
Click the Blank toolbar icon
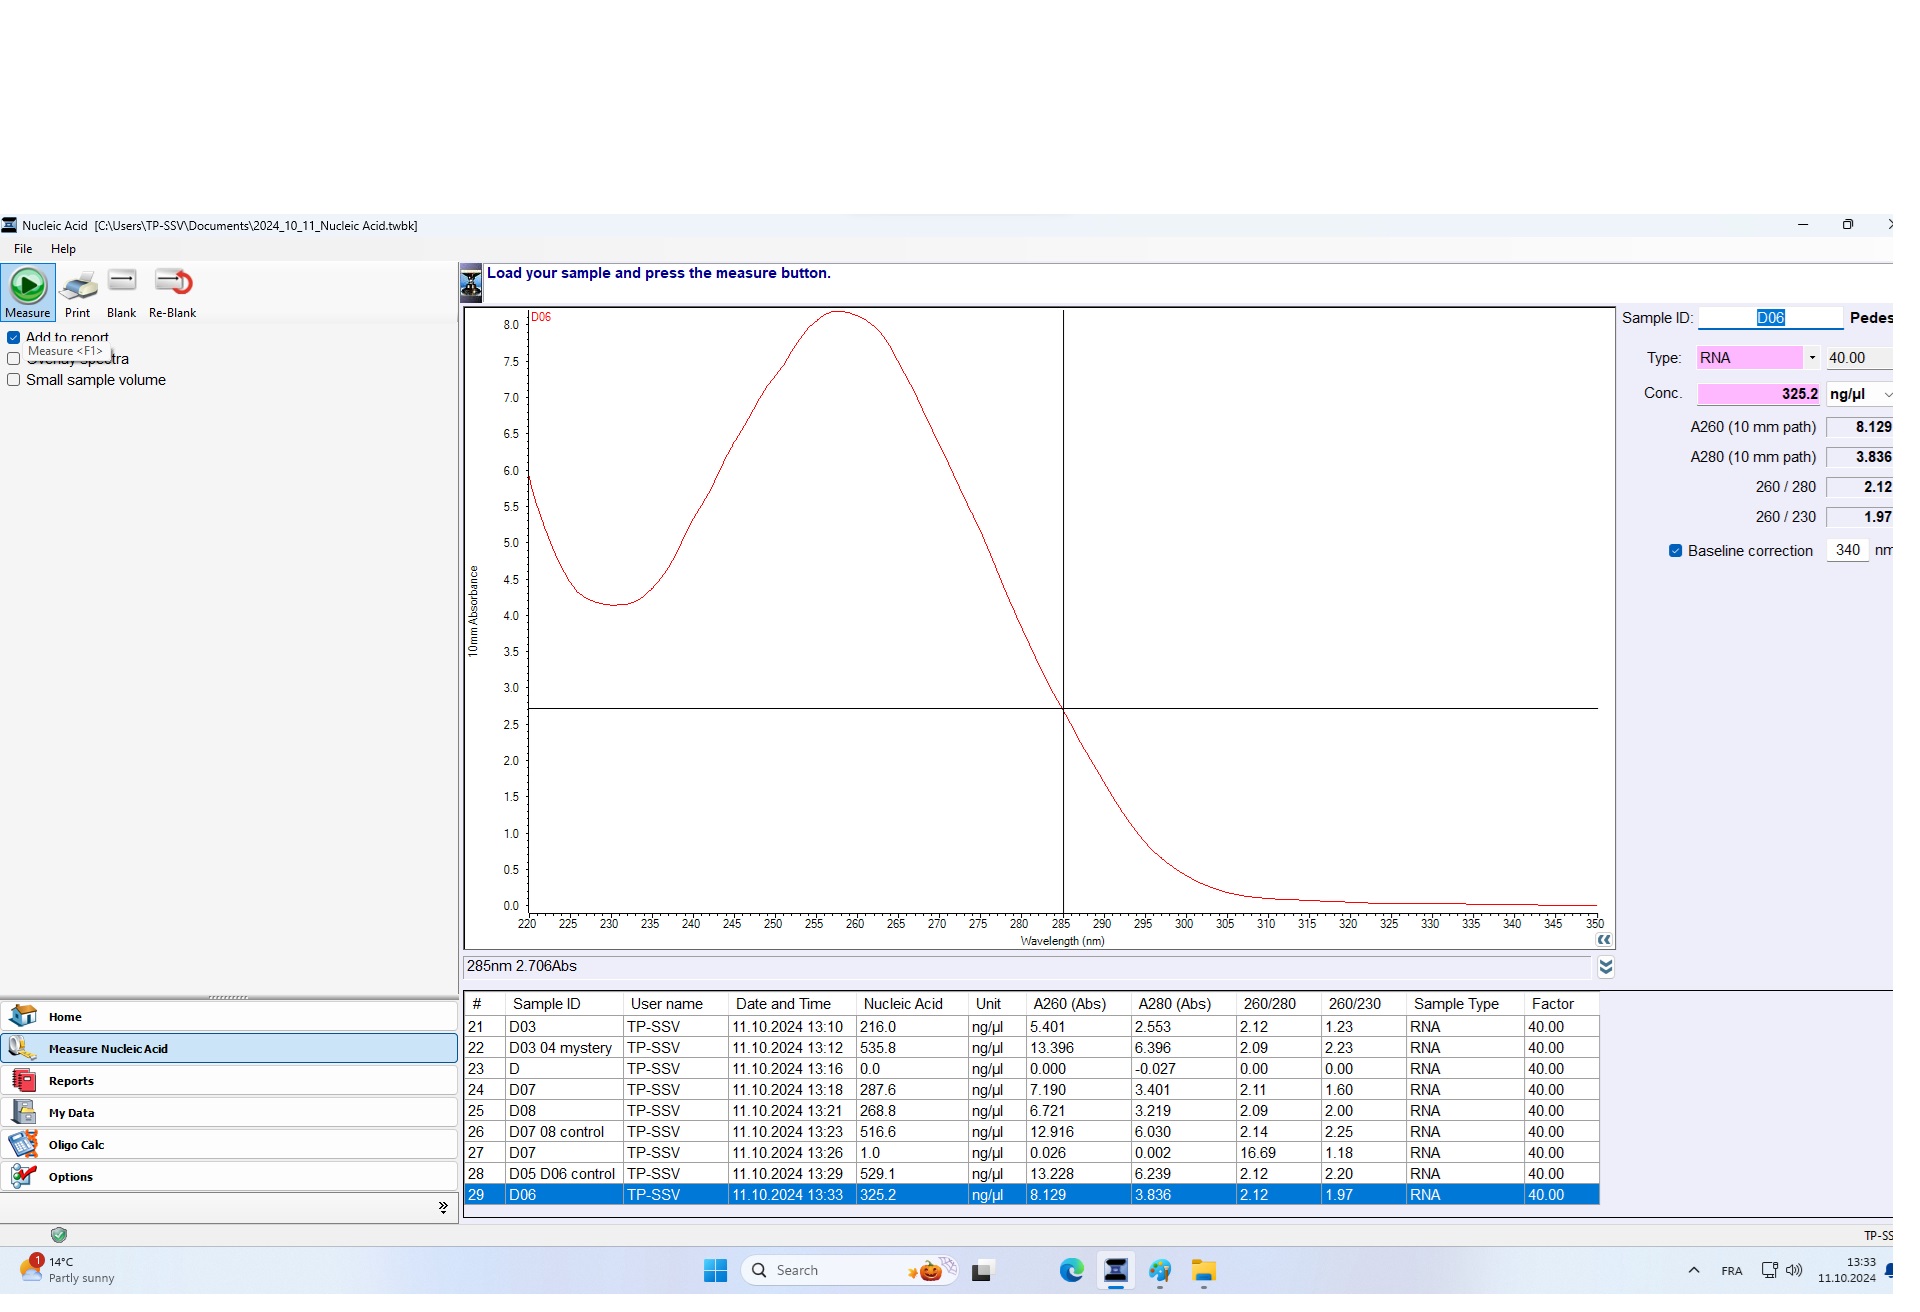122,283
